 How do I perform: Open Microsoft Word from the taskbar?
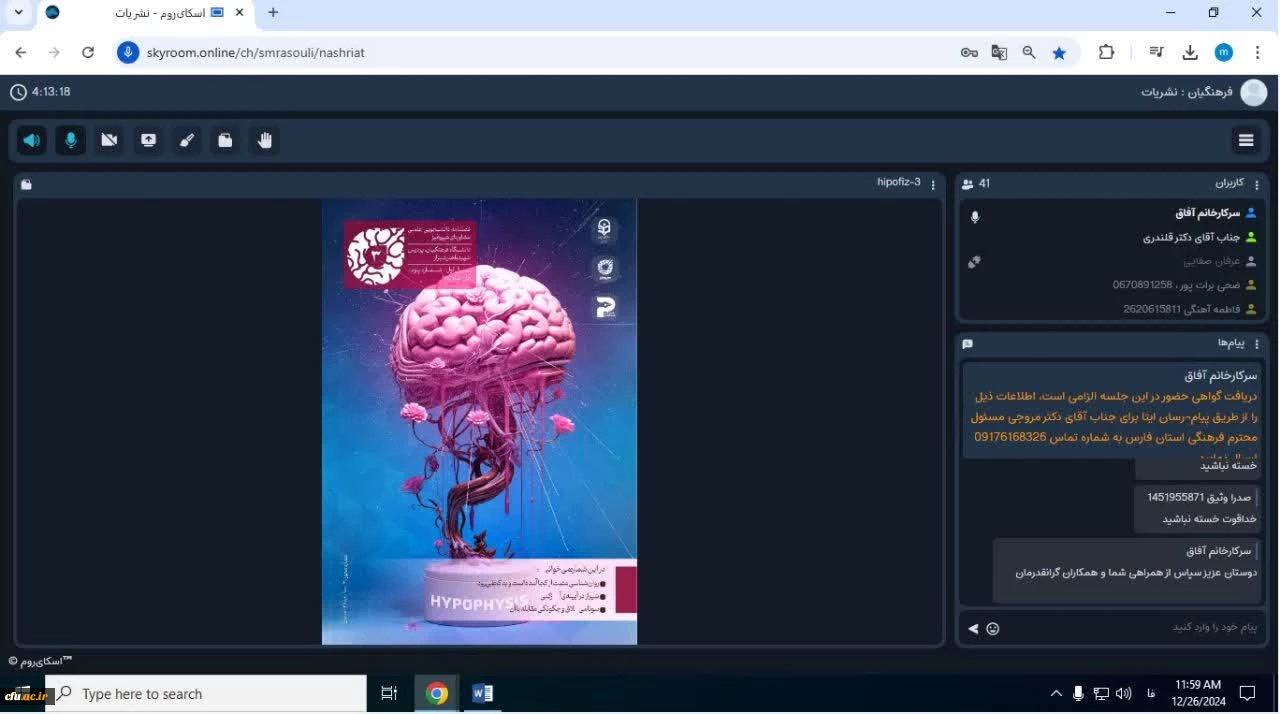pyautogui.click(x=482, y=693)
